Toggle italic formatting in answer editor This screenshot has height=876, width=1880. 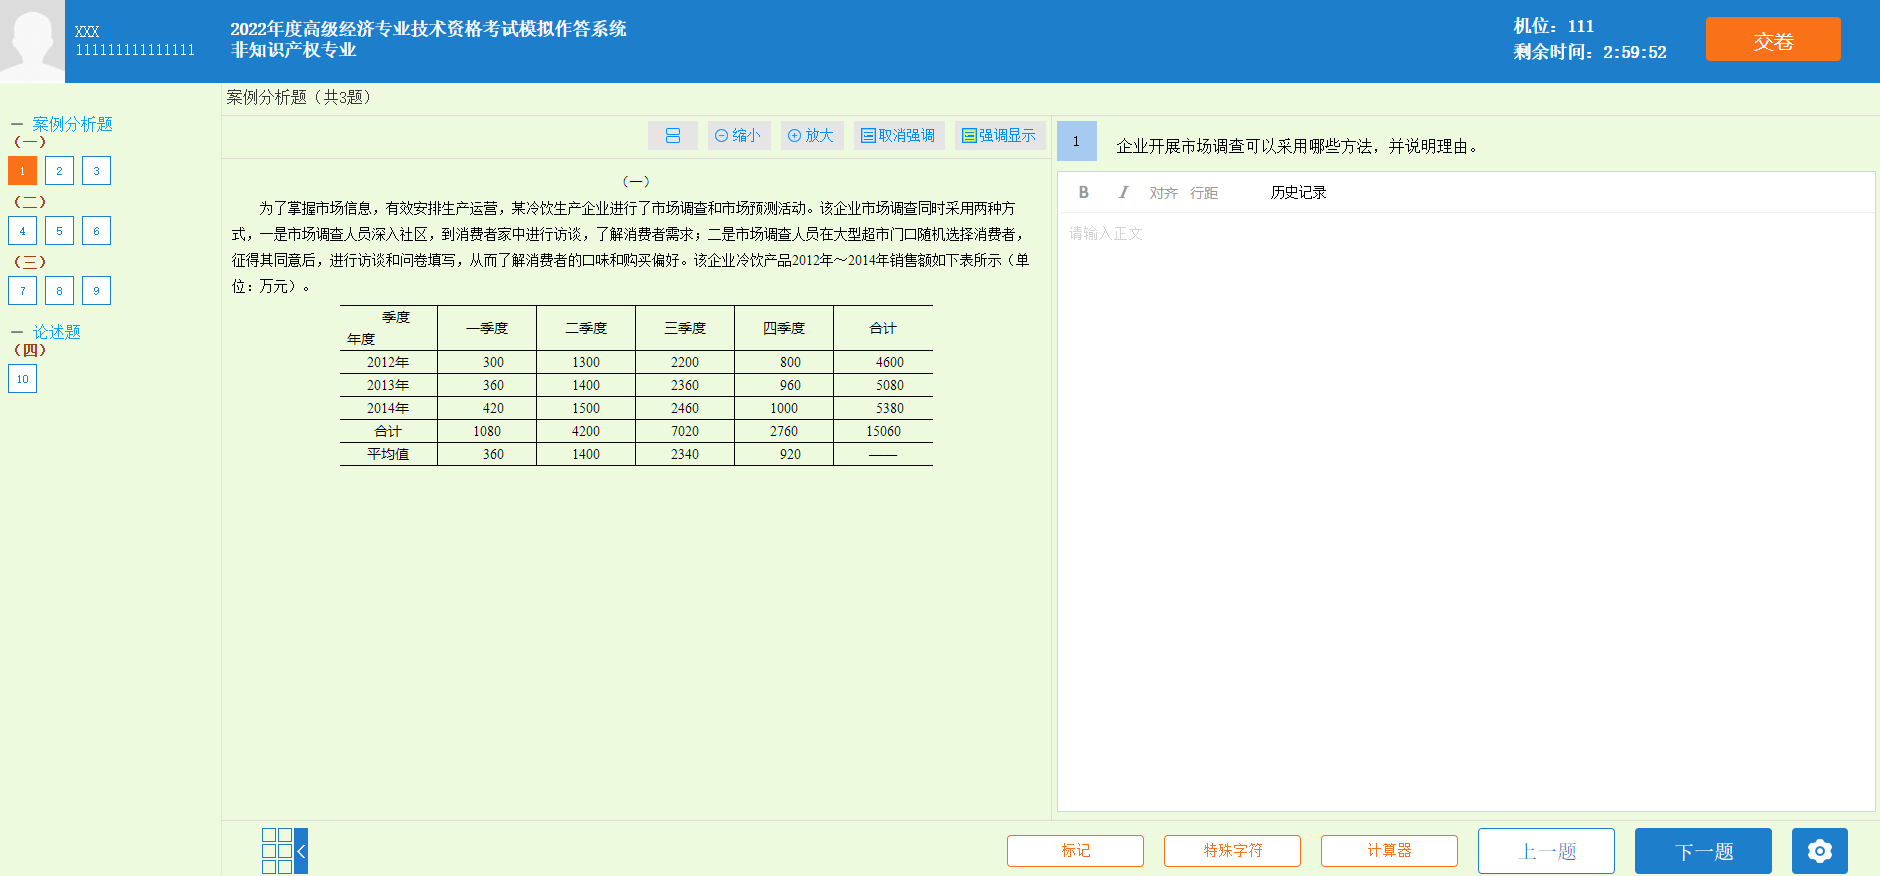(x=1123, y=193)
